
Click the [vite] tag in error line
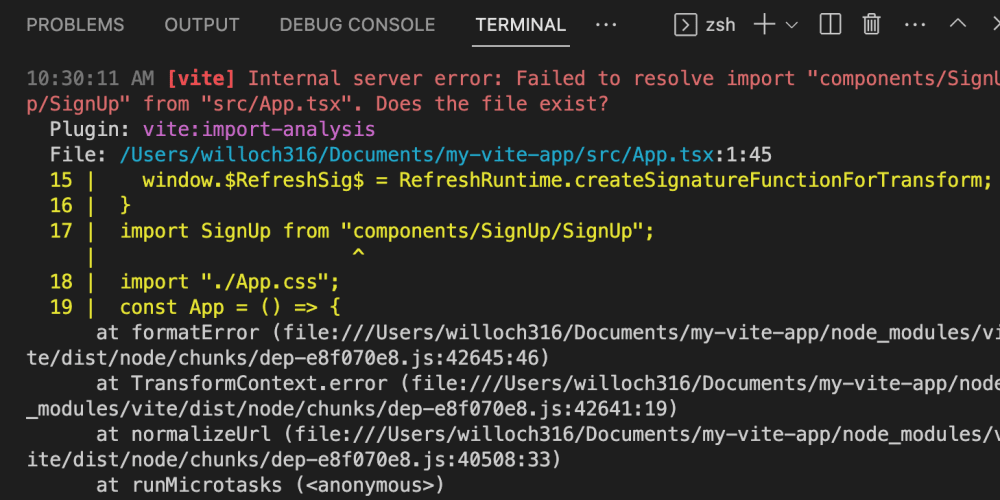201,78
